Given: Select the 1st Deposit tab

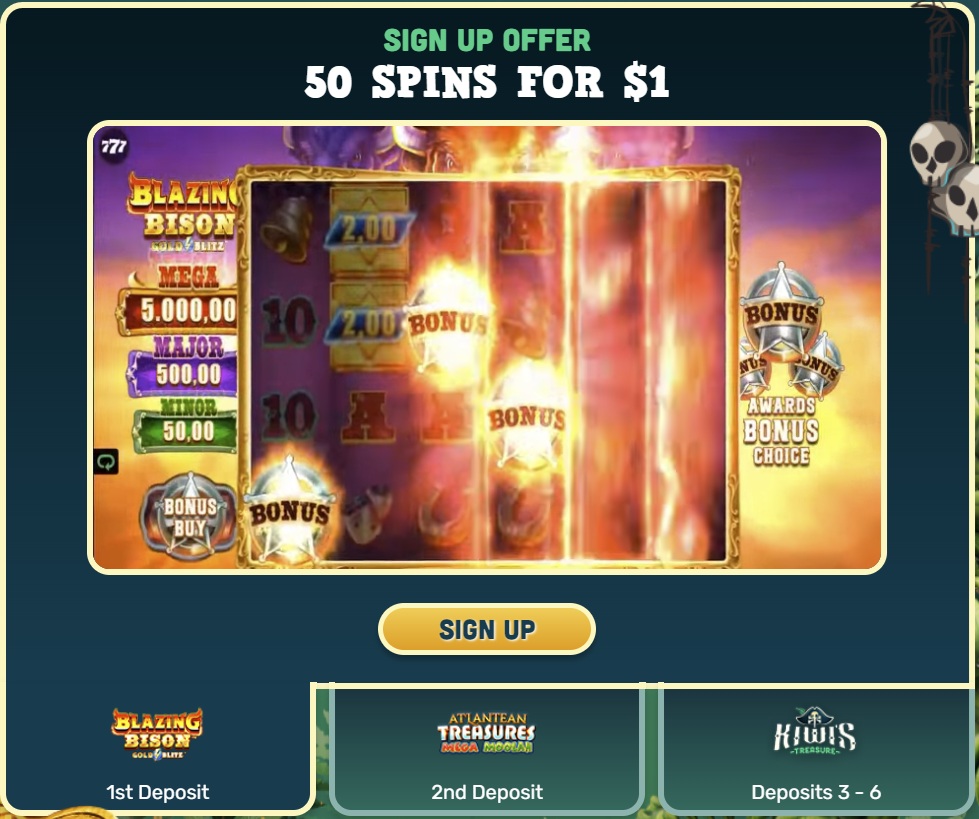Looking at the screenshot, I should click(x=157, y=749).
